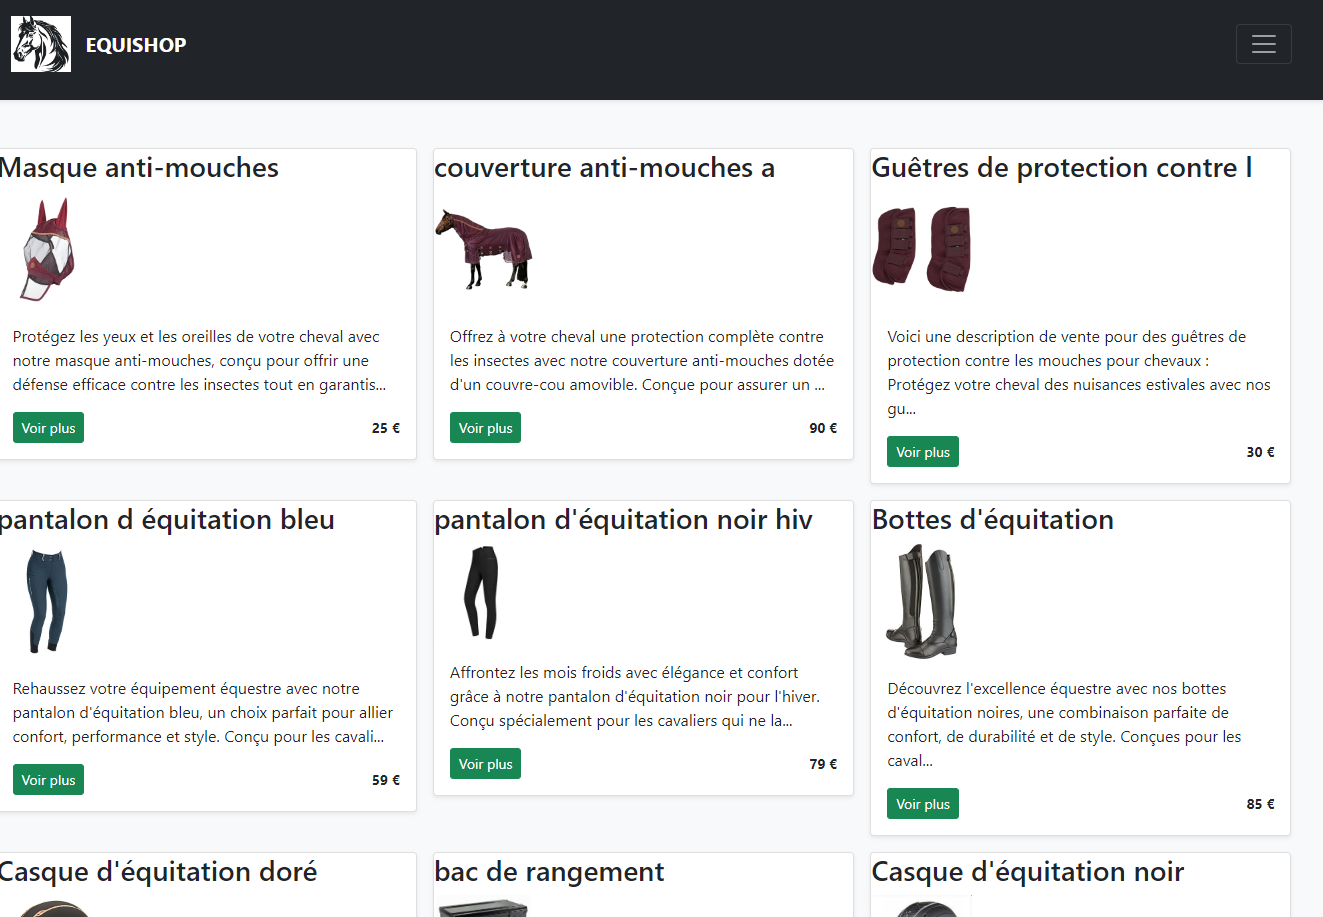Viewport: 1323px width, 917px height.
Task: Open the Casque d'équitation doré product title
Action: (158, 871)
